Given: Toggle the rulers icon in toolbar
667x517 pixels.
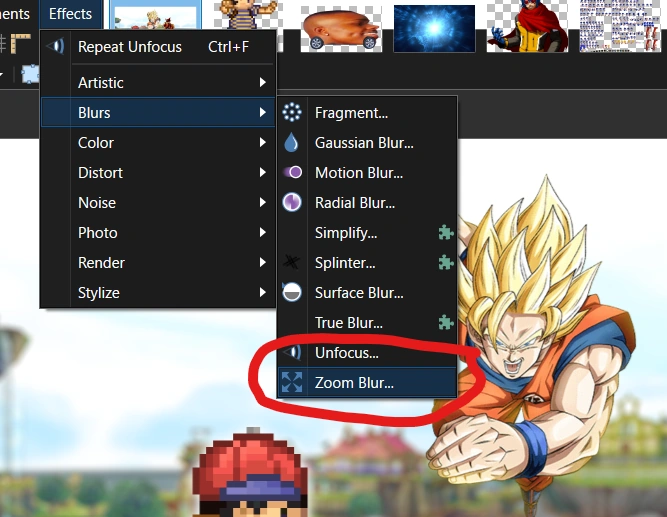Looking at the screenshot, I should (20, 43).
